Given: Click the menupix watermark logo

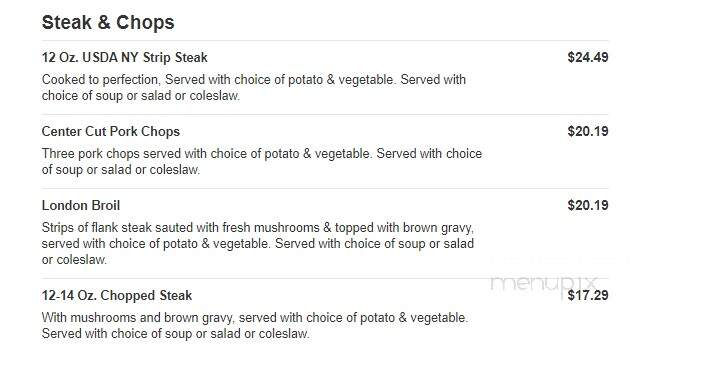Looking at the screenshot, I should 544,283.
